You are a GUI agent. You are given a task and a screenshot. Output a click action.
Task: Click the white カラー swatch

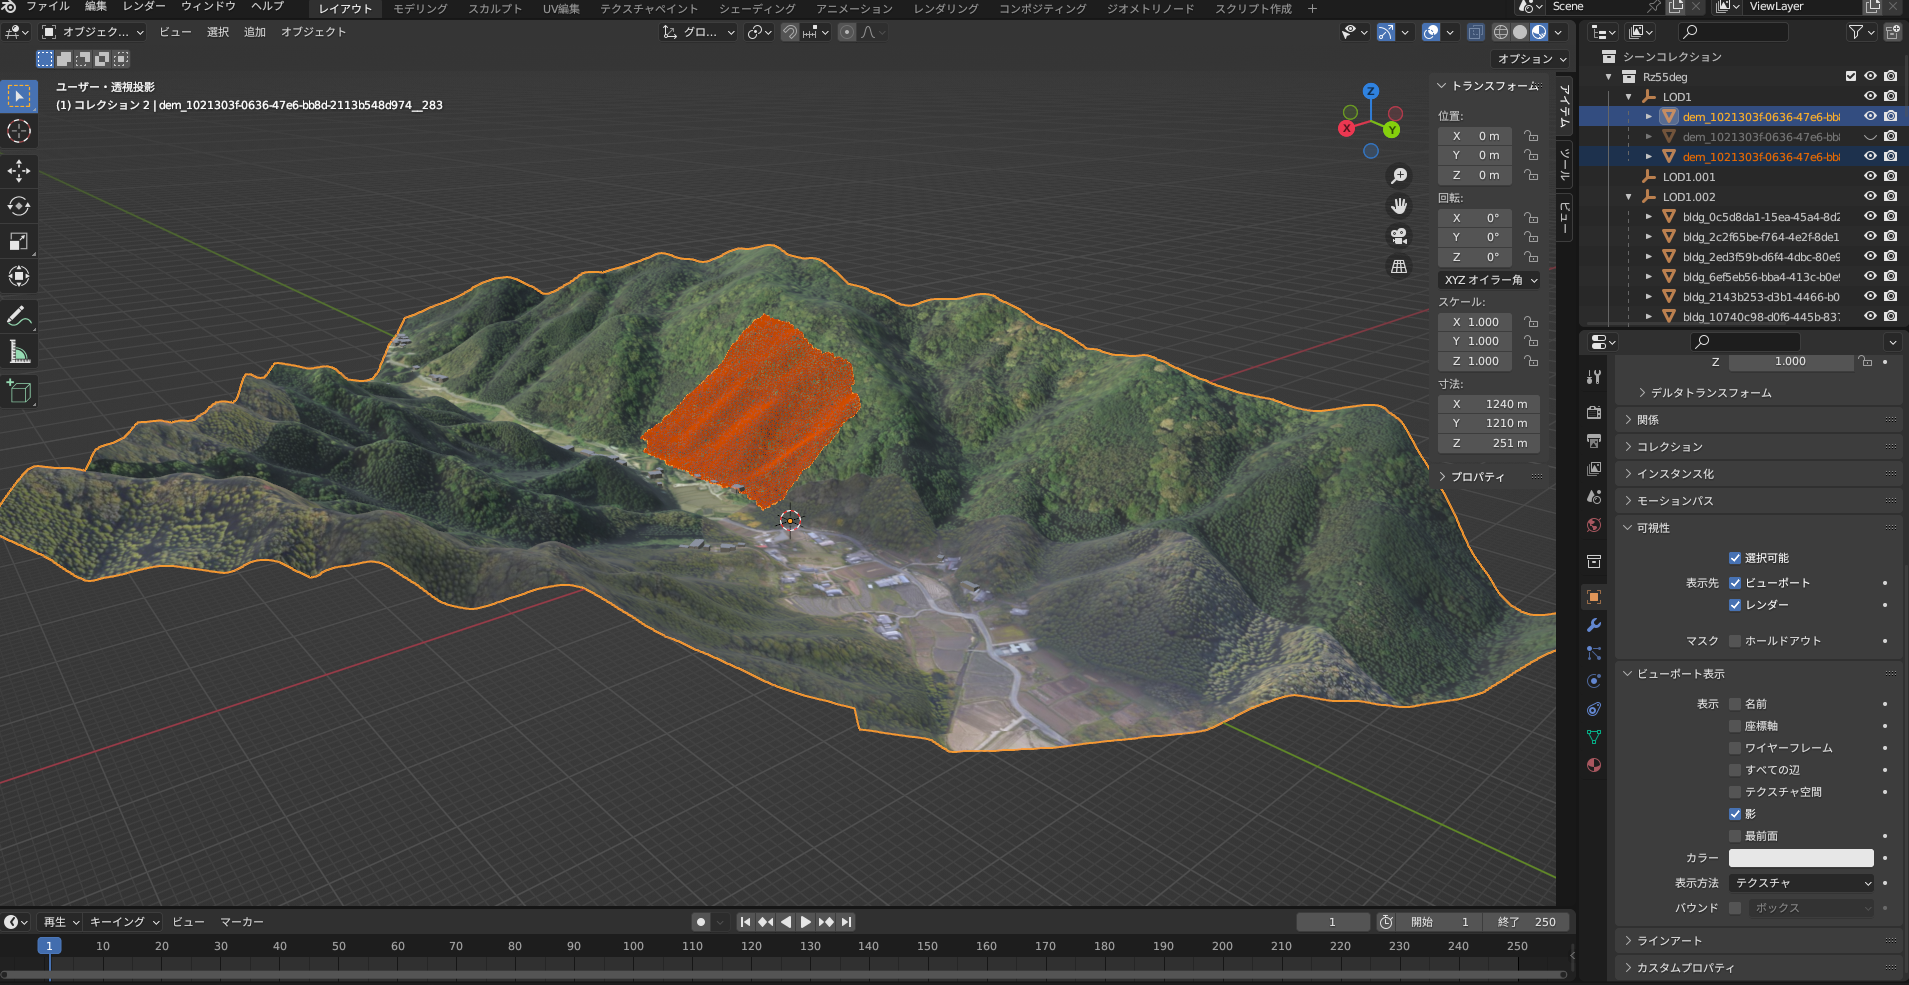point(1800,858)
